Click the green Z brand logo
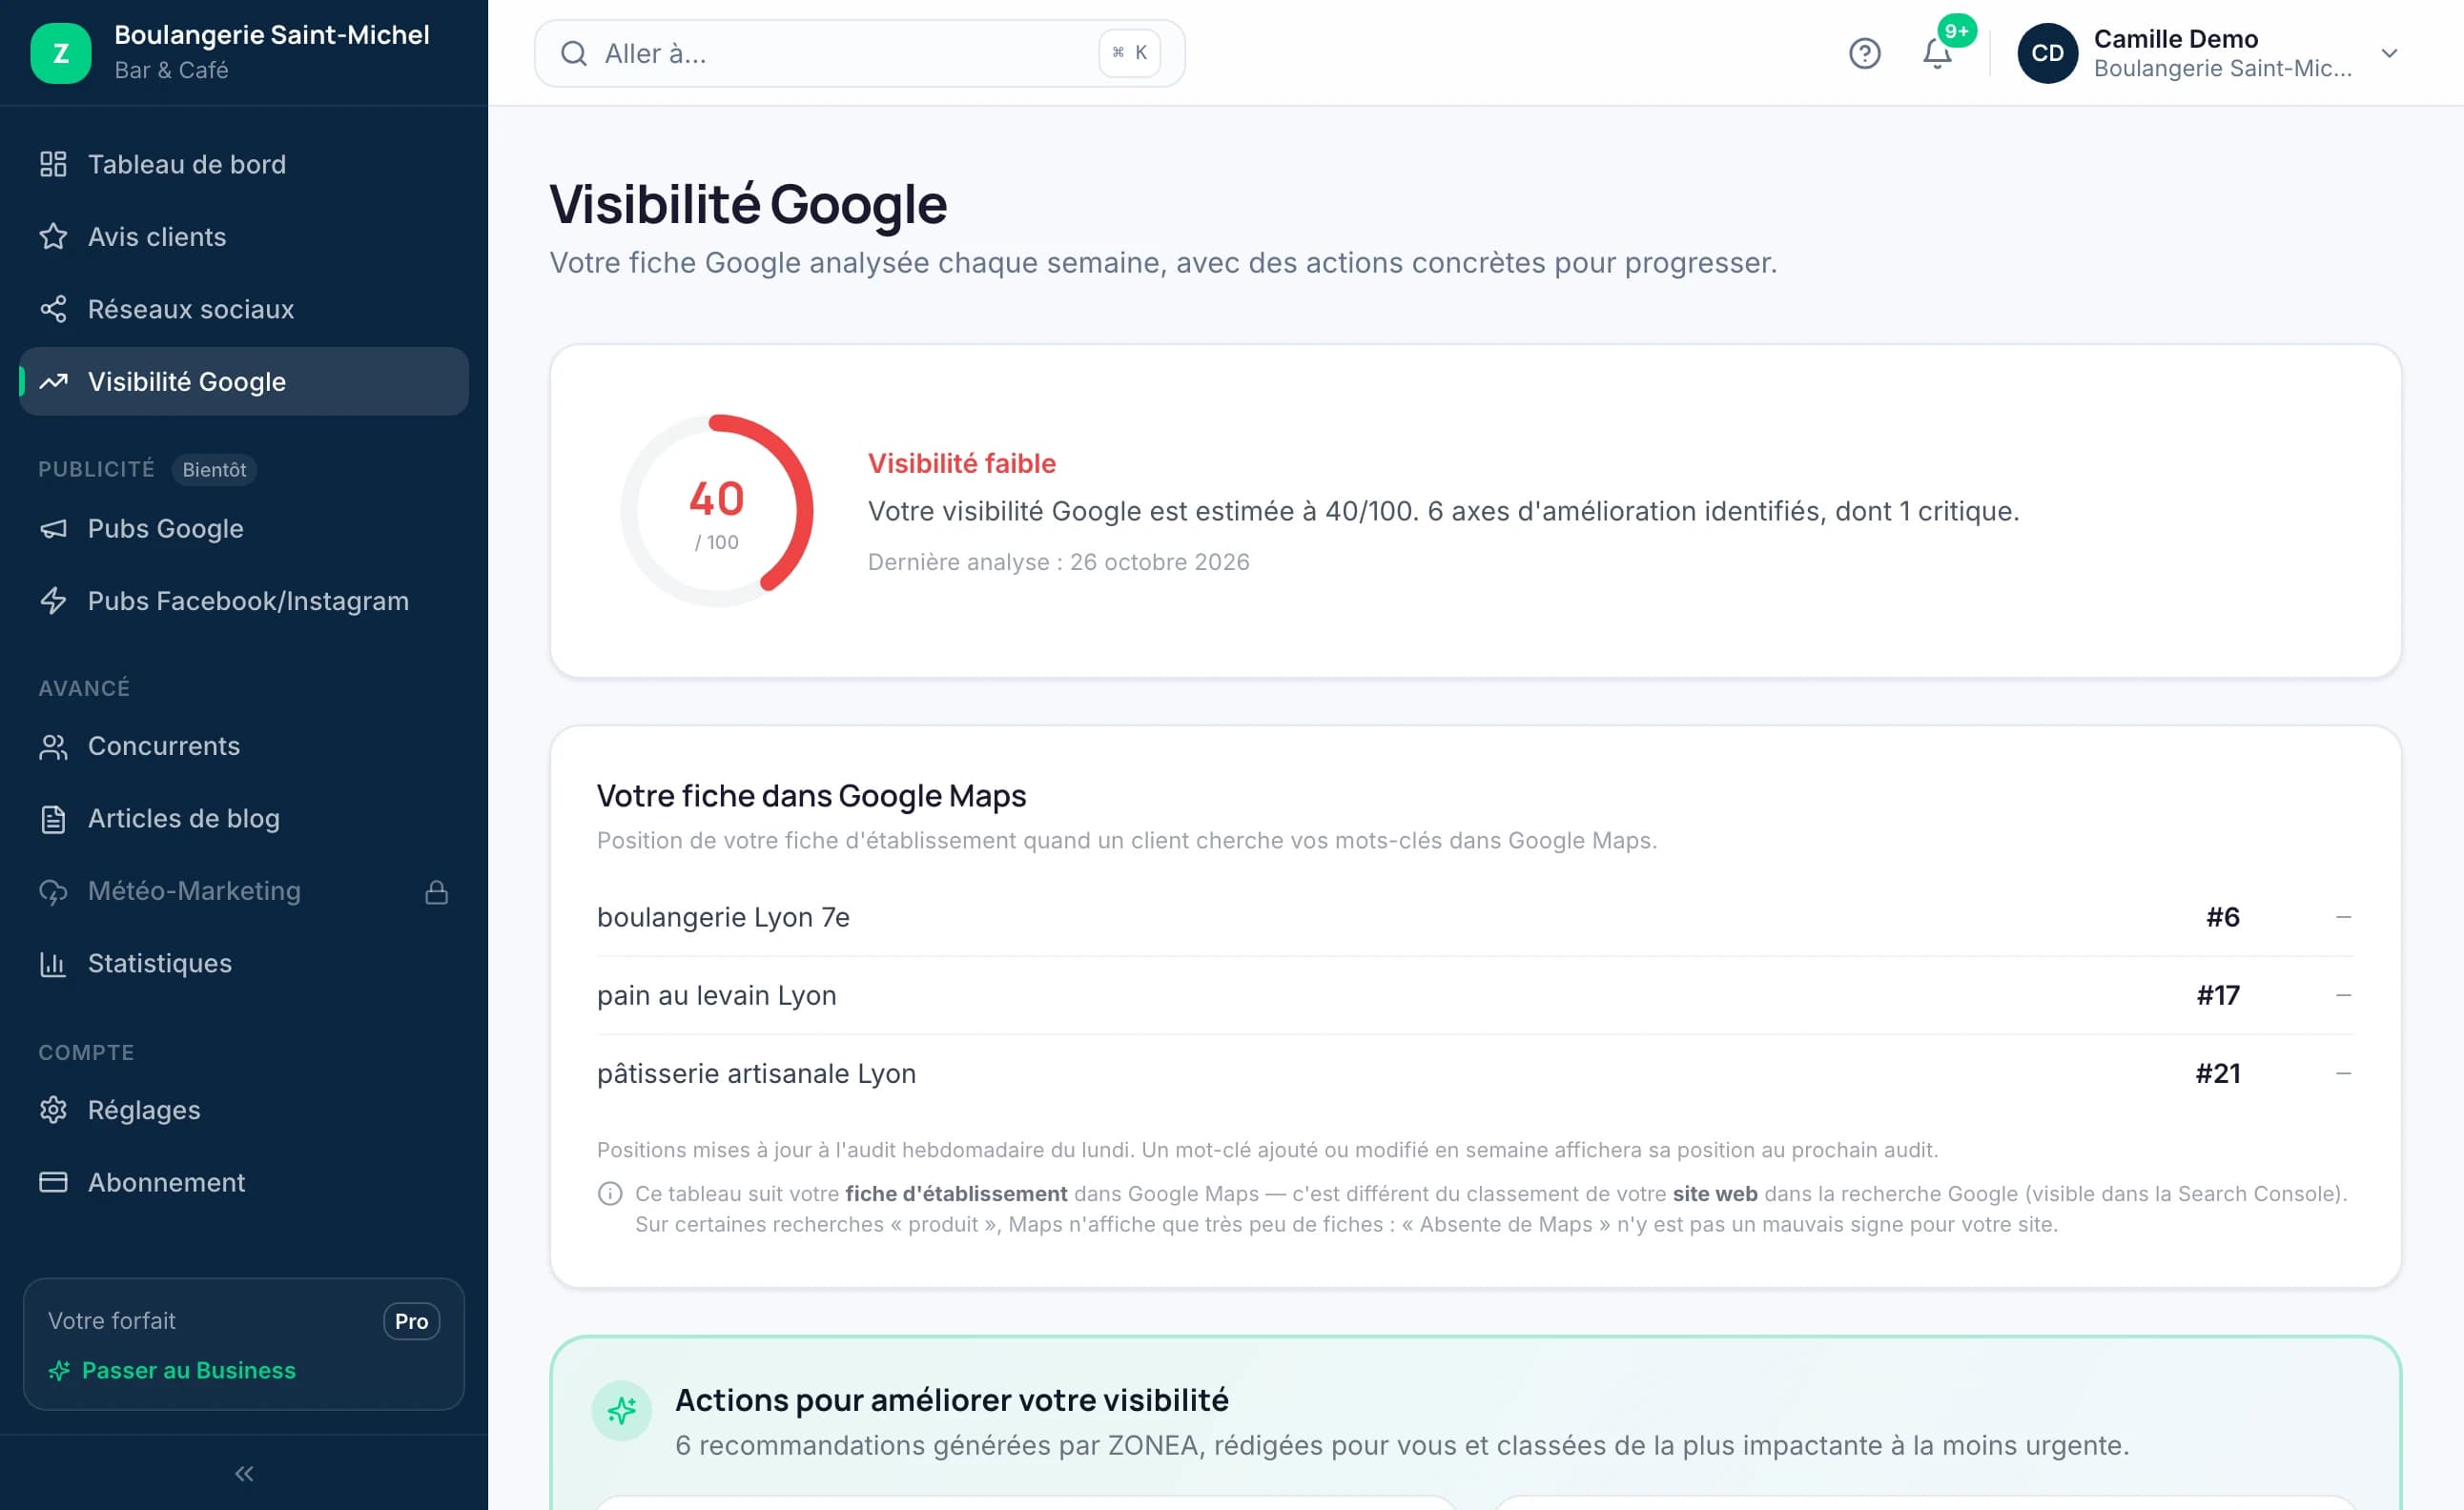Viewport: 2464px width, 1510px height. pyautogui.click(x=61, y=53)
